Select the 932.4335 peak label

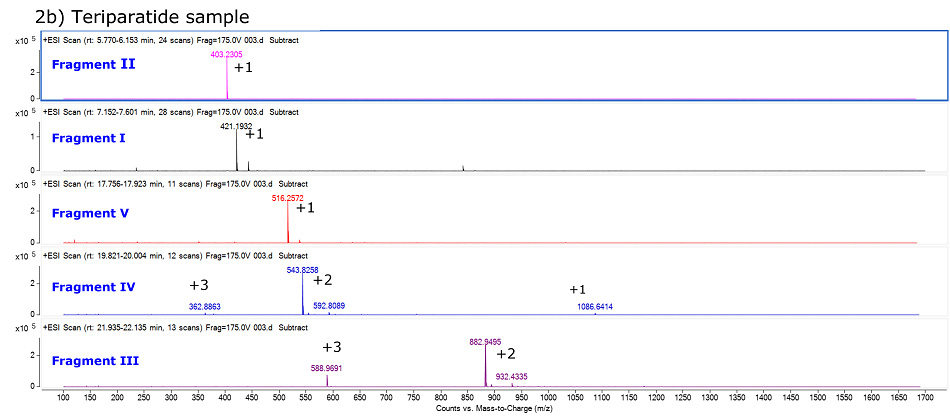coord(513,377)
